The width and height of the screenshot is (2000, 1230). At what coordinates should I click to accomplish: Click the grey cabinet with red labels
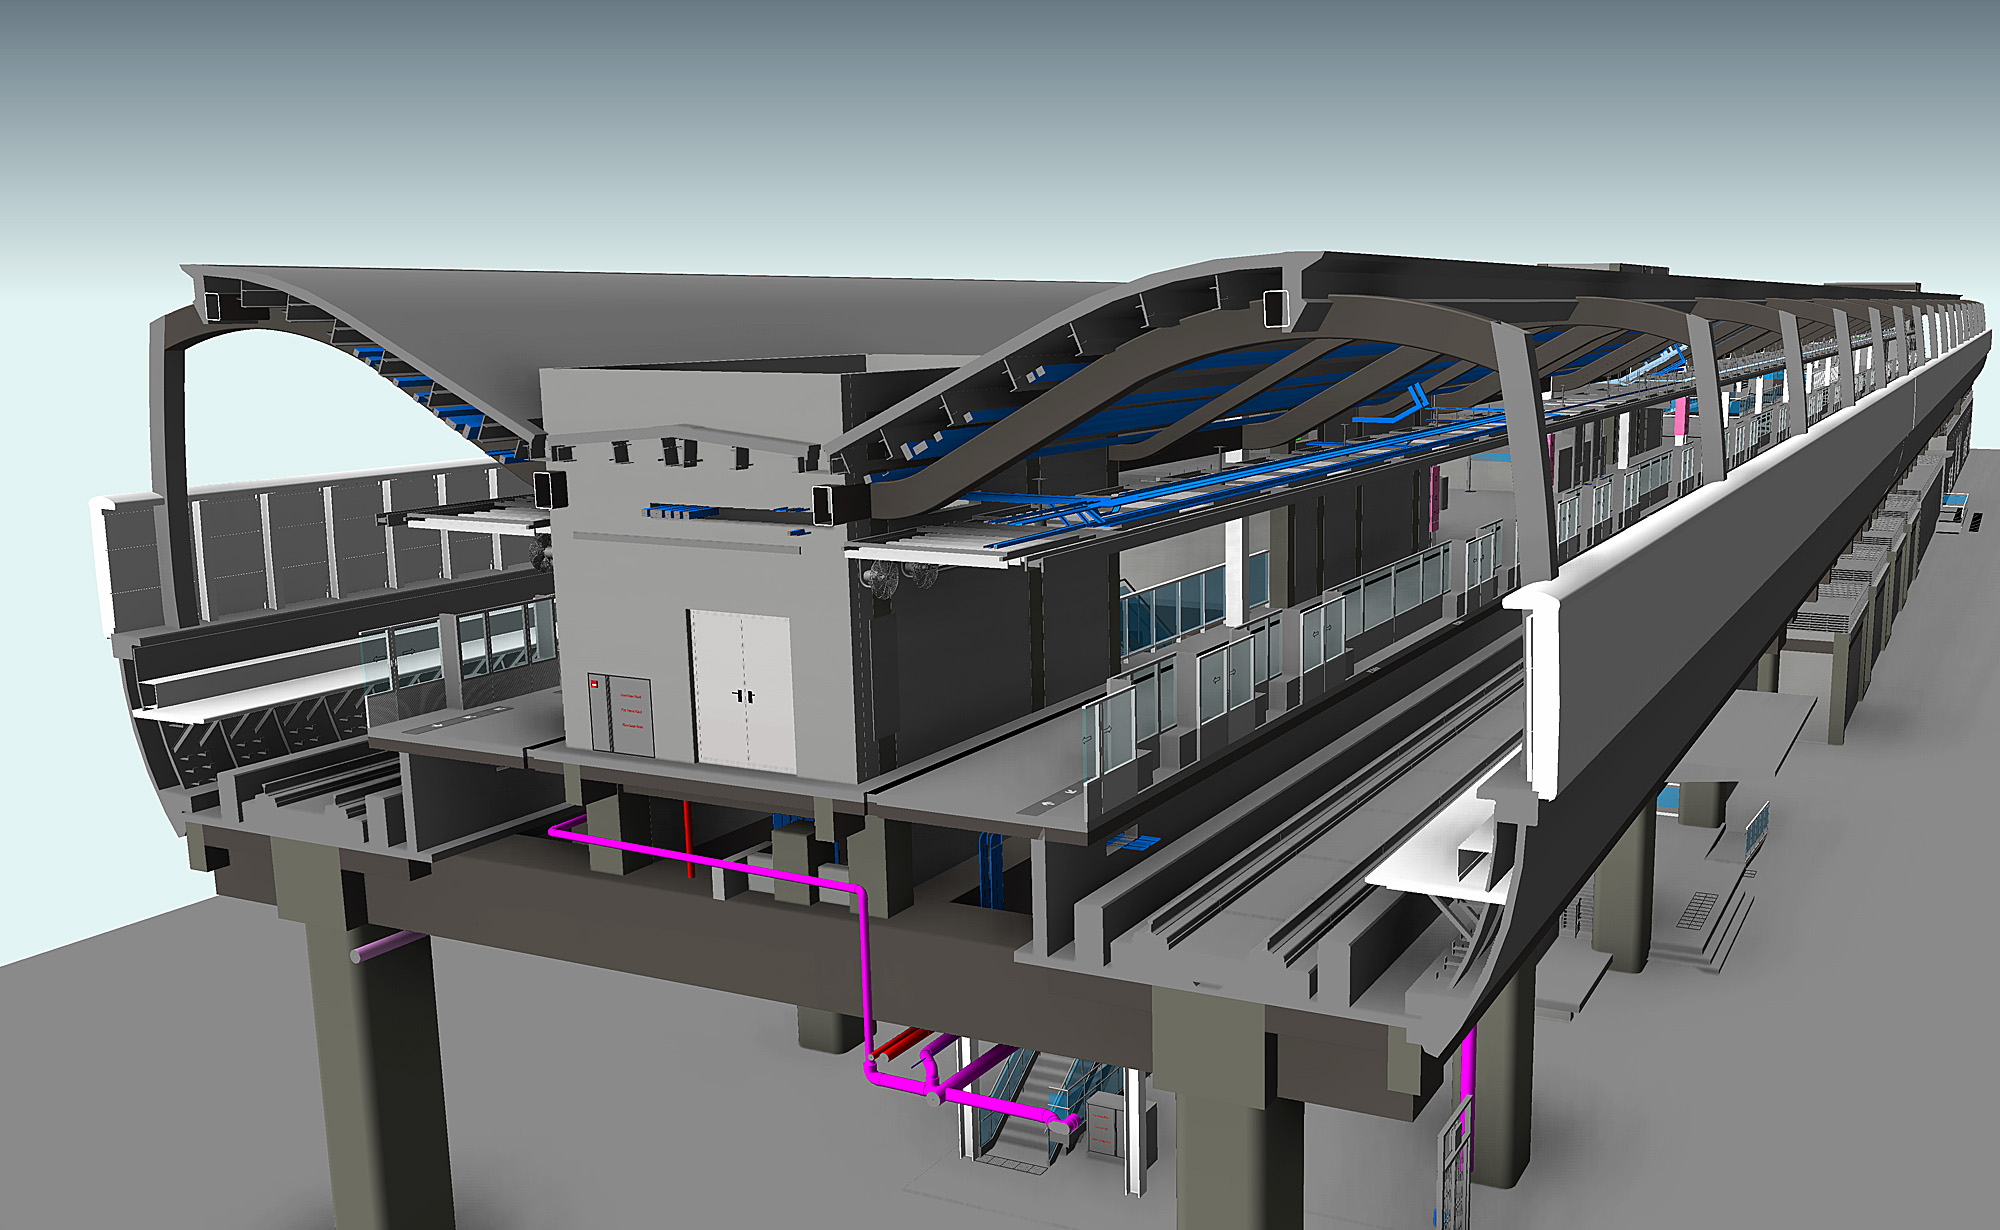point(620,714)
